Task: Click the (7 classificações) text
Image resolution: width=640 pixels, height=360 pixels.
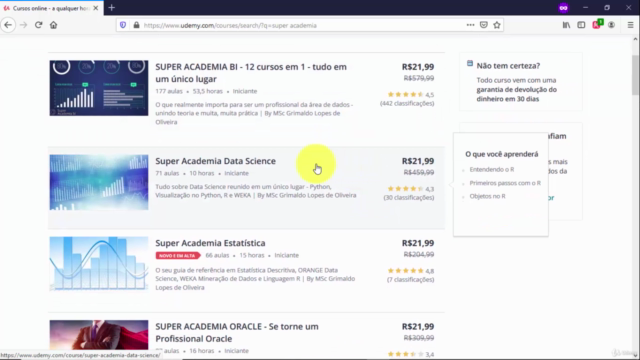Action: [411, 279]
